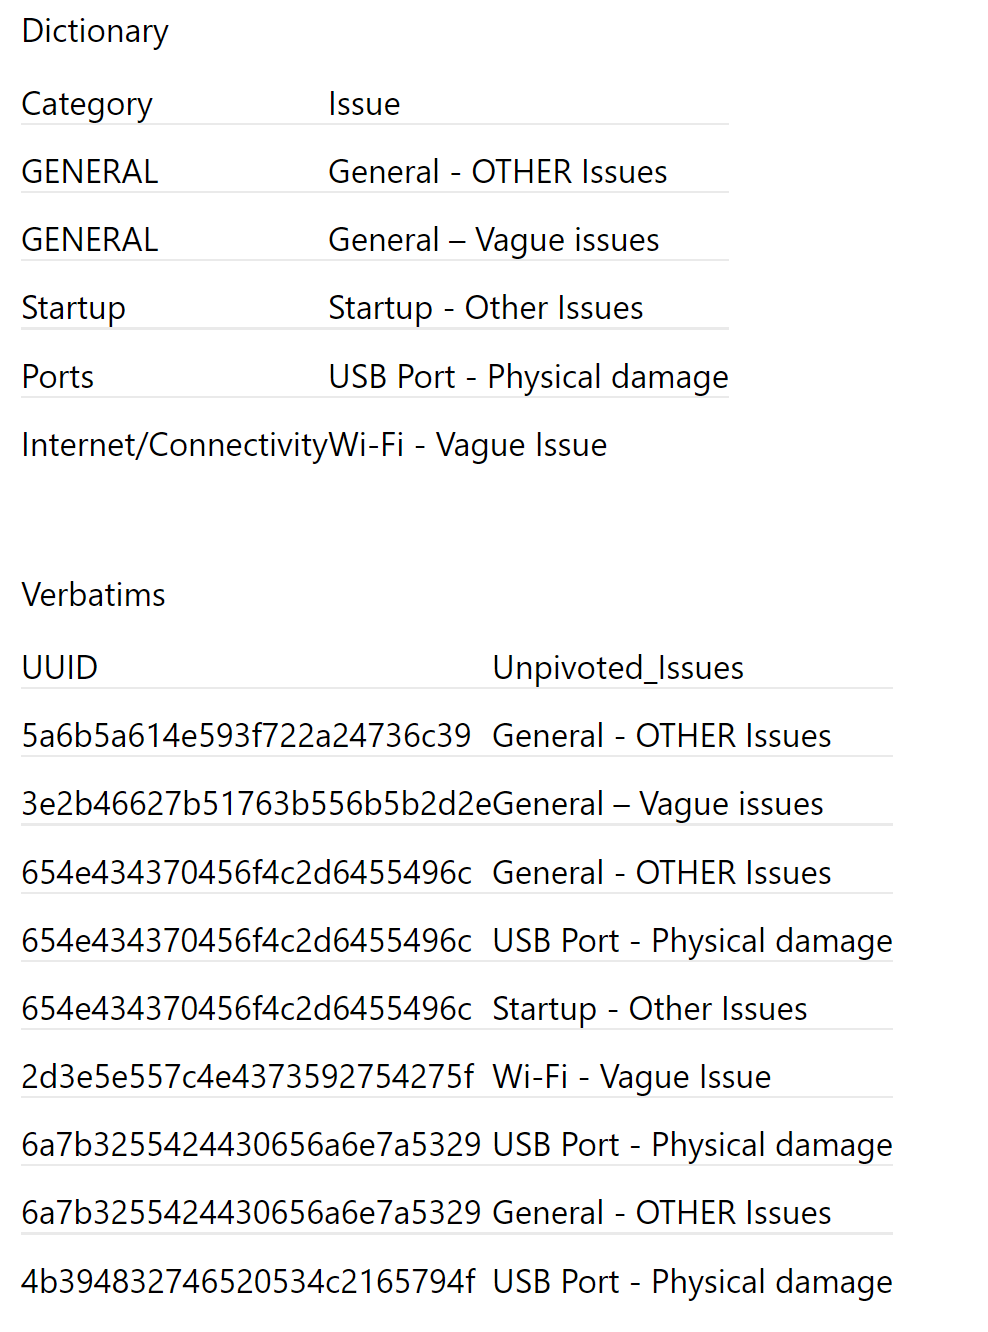Select USB Port - Physical damage dictionary cell

pos(528,377)
